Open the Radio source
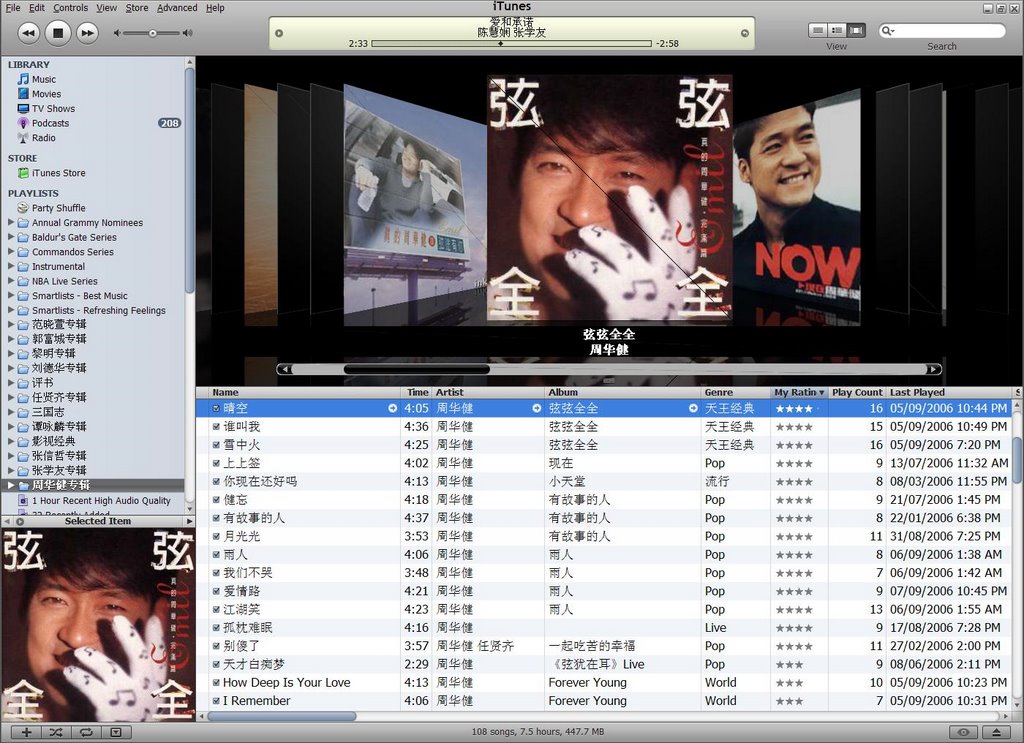Viewport: 1024px width, 743px height. click(44, 138)
